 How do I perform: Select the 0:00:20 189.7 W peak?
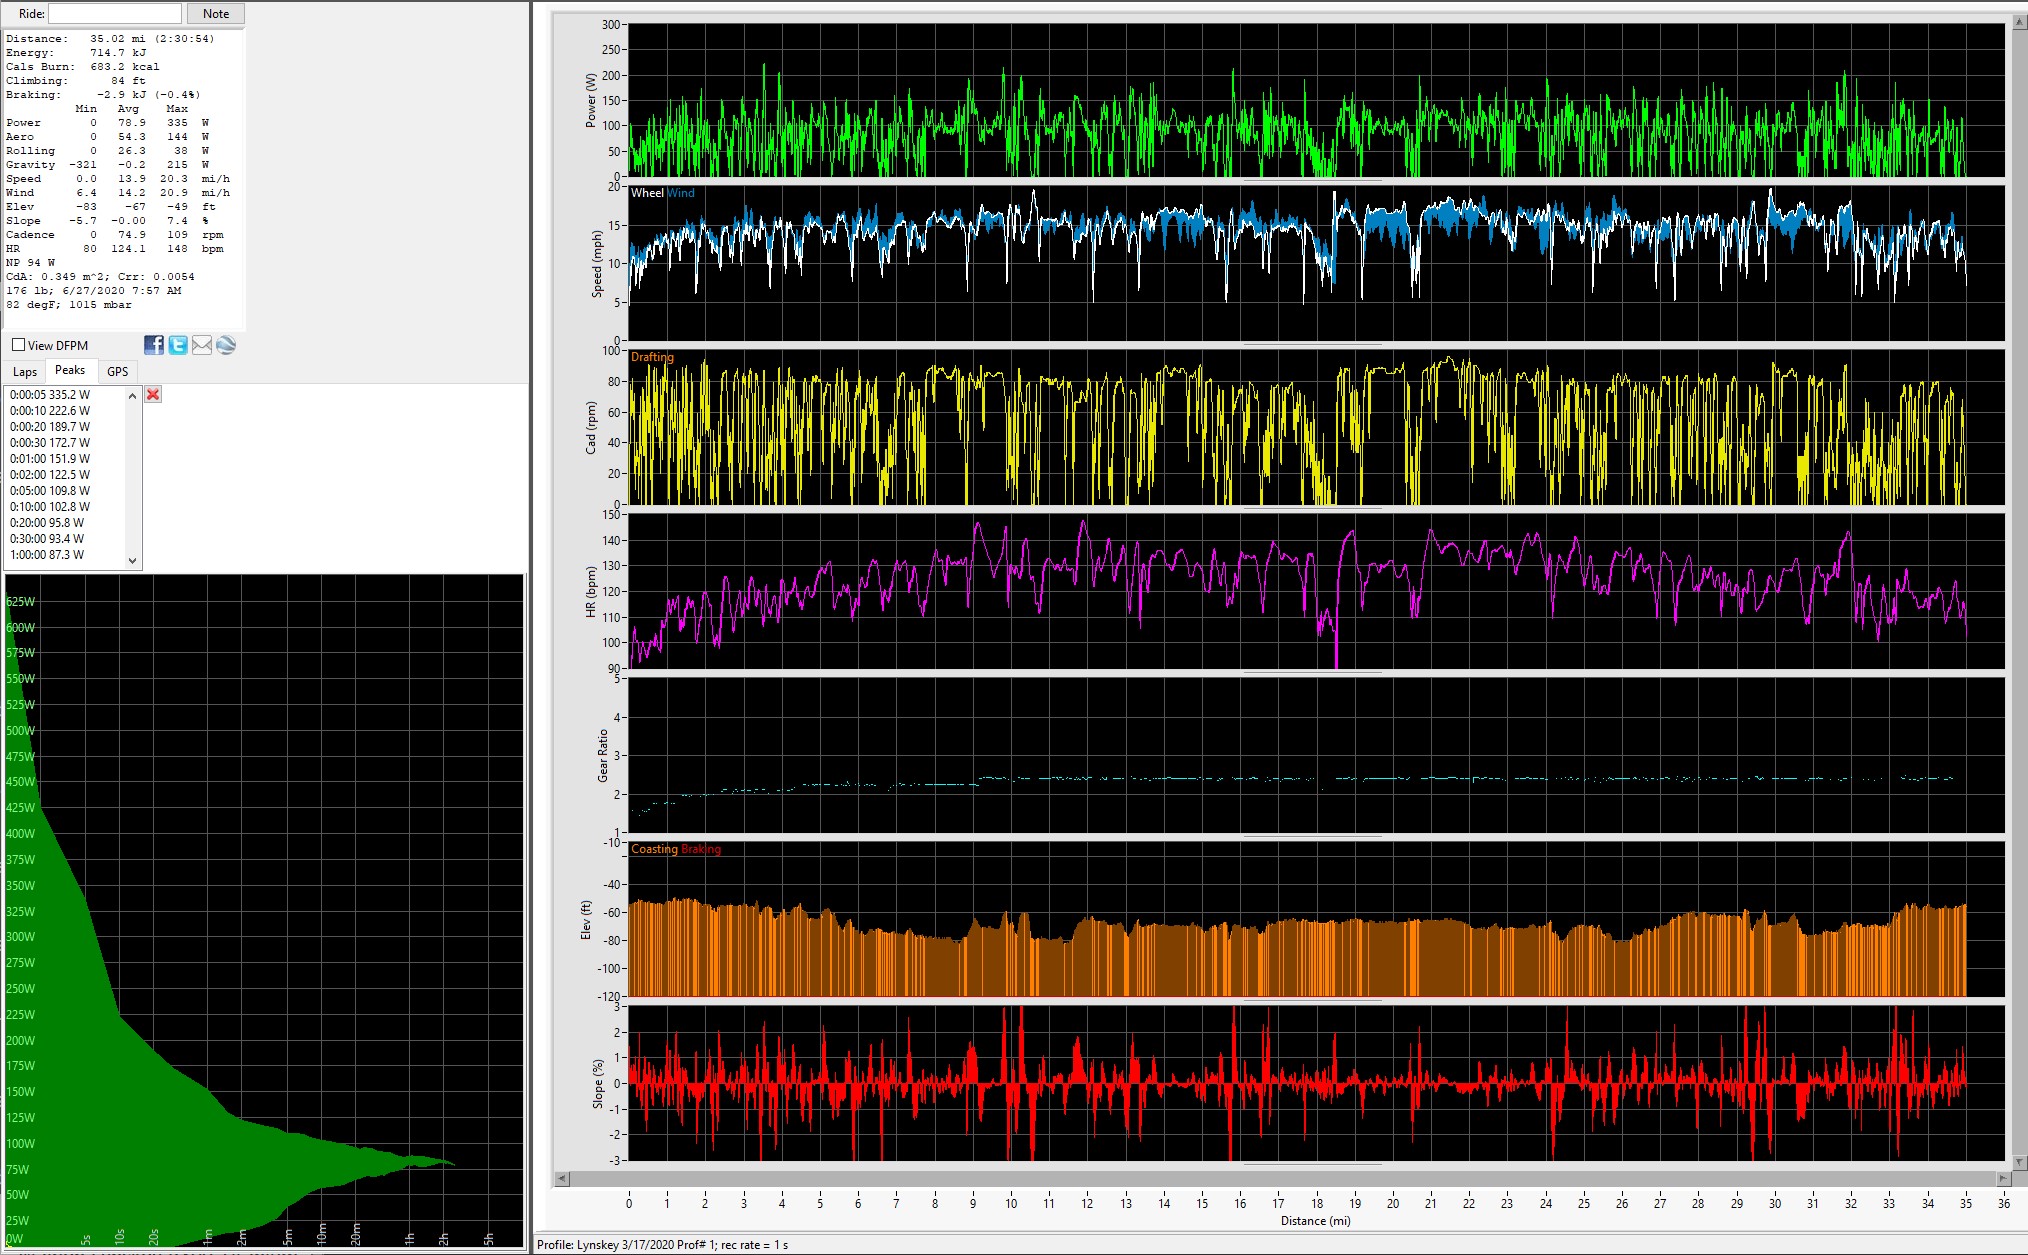tap(50, 427)
